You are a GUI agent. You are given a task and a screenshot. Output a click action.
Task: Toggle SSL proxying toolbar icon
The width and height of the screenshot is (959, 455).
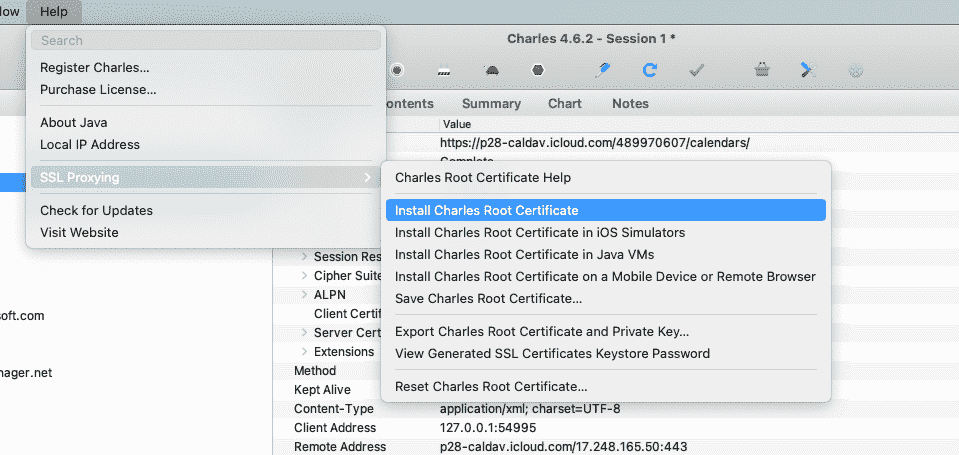click(444, 71)
